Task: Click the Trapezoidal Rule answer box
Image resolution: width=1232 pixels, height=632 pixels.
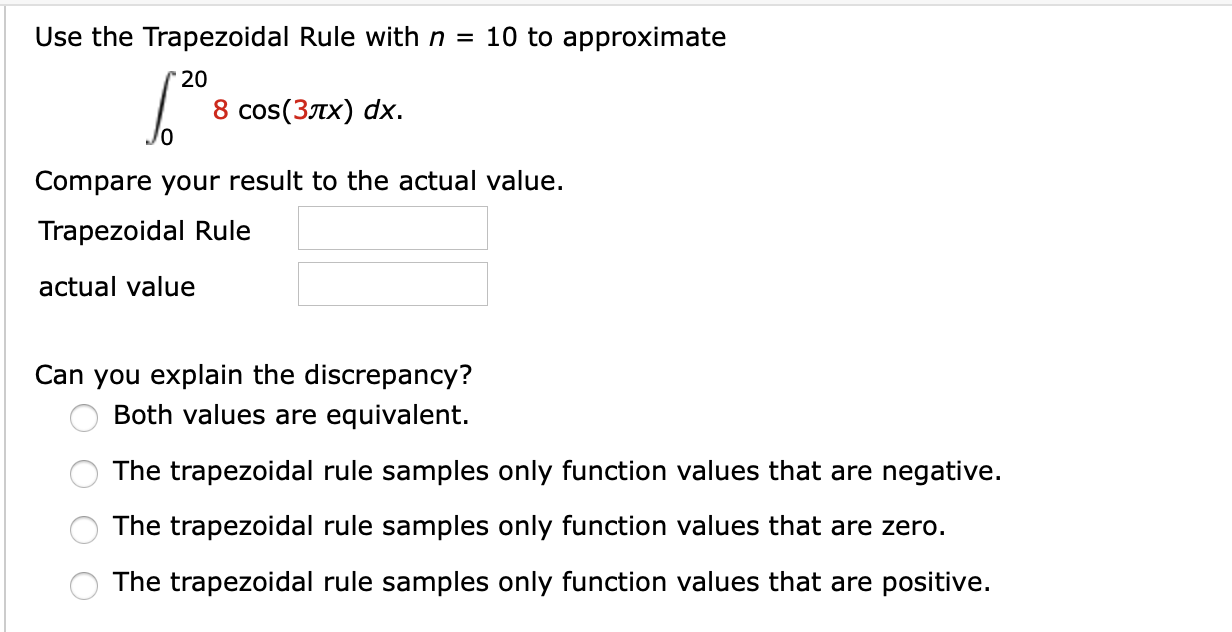Action: click(392, 228)
